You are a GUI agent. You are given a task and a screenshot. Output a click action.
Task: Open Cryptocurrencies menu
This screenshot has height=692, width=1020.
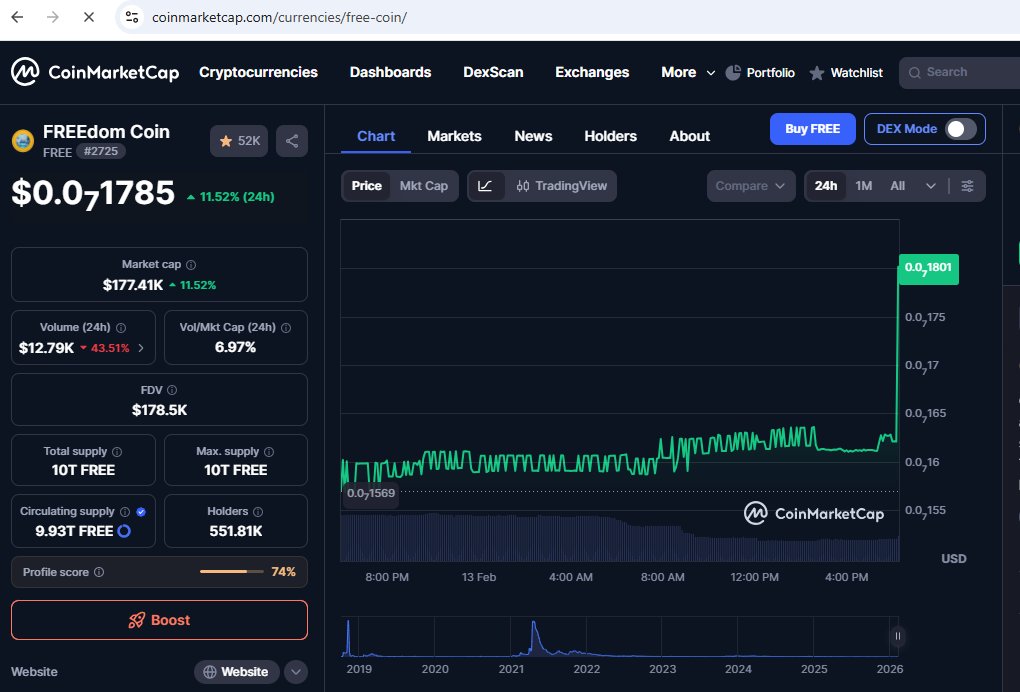258,72
